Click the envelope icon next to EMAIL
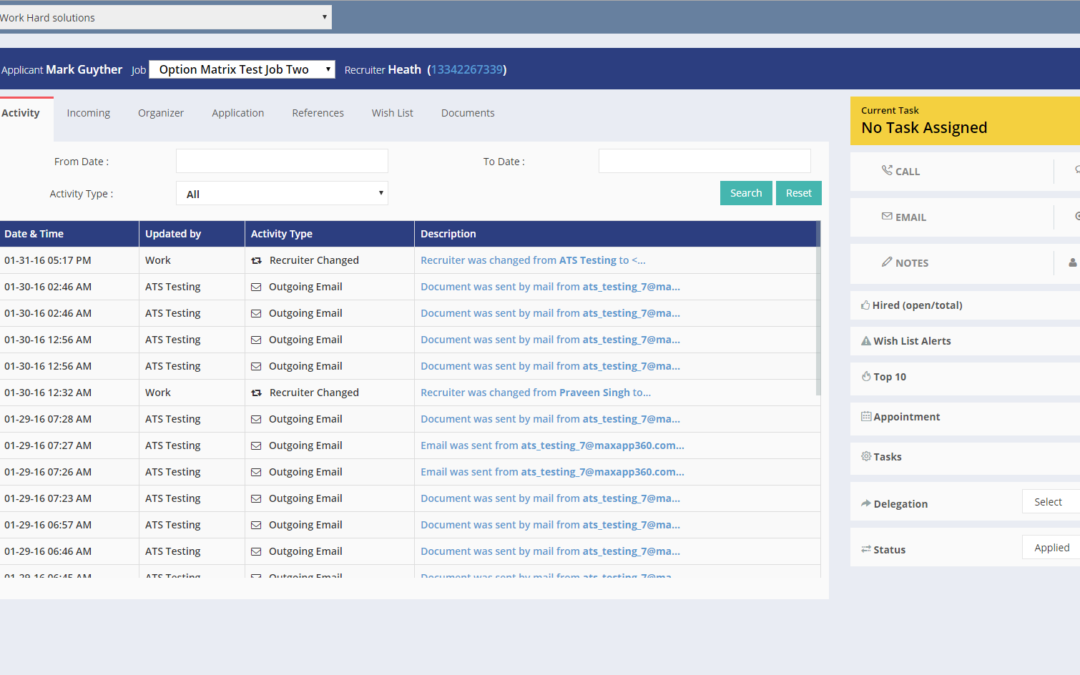 coord(887,217)
